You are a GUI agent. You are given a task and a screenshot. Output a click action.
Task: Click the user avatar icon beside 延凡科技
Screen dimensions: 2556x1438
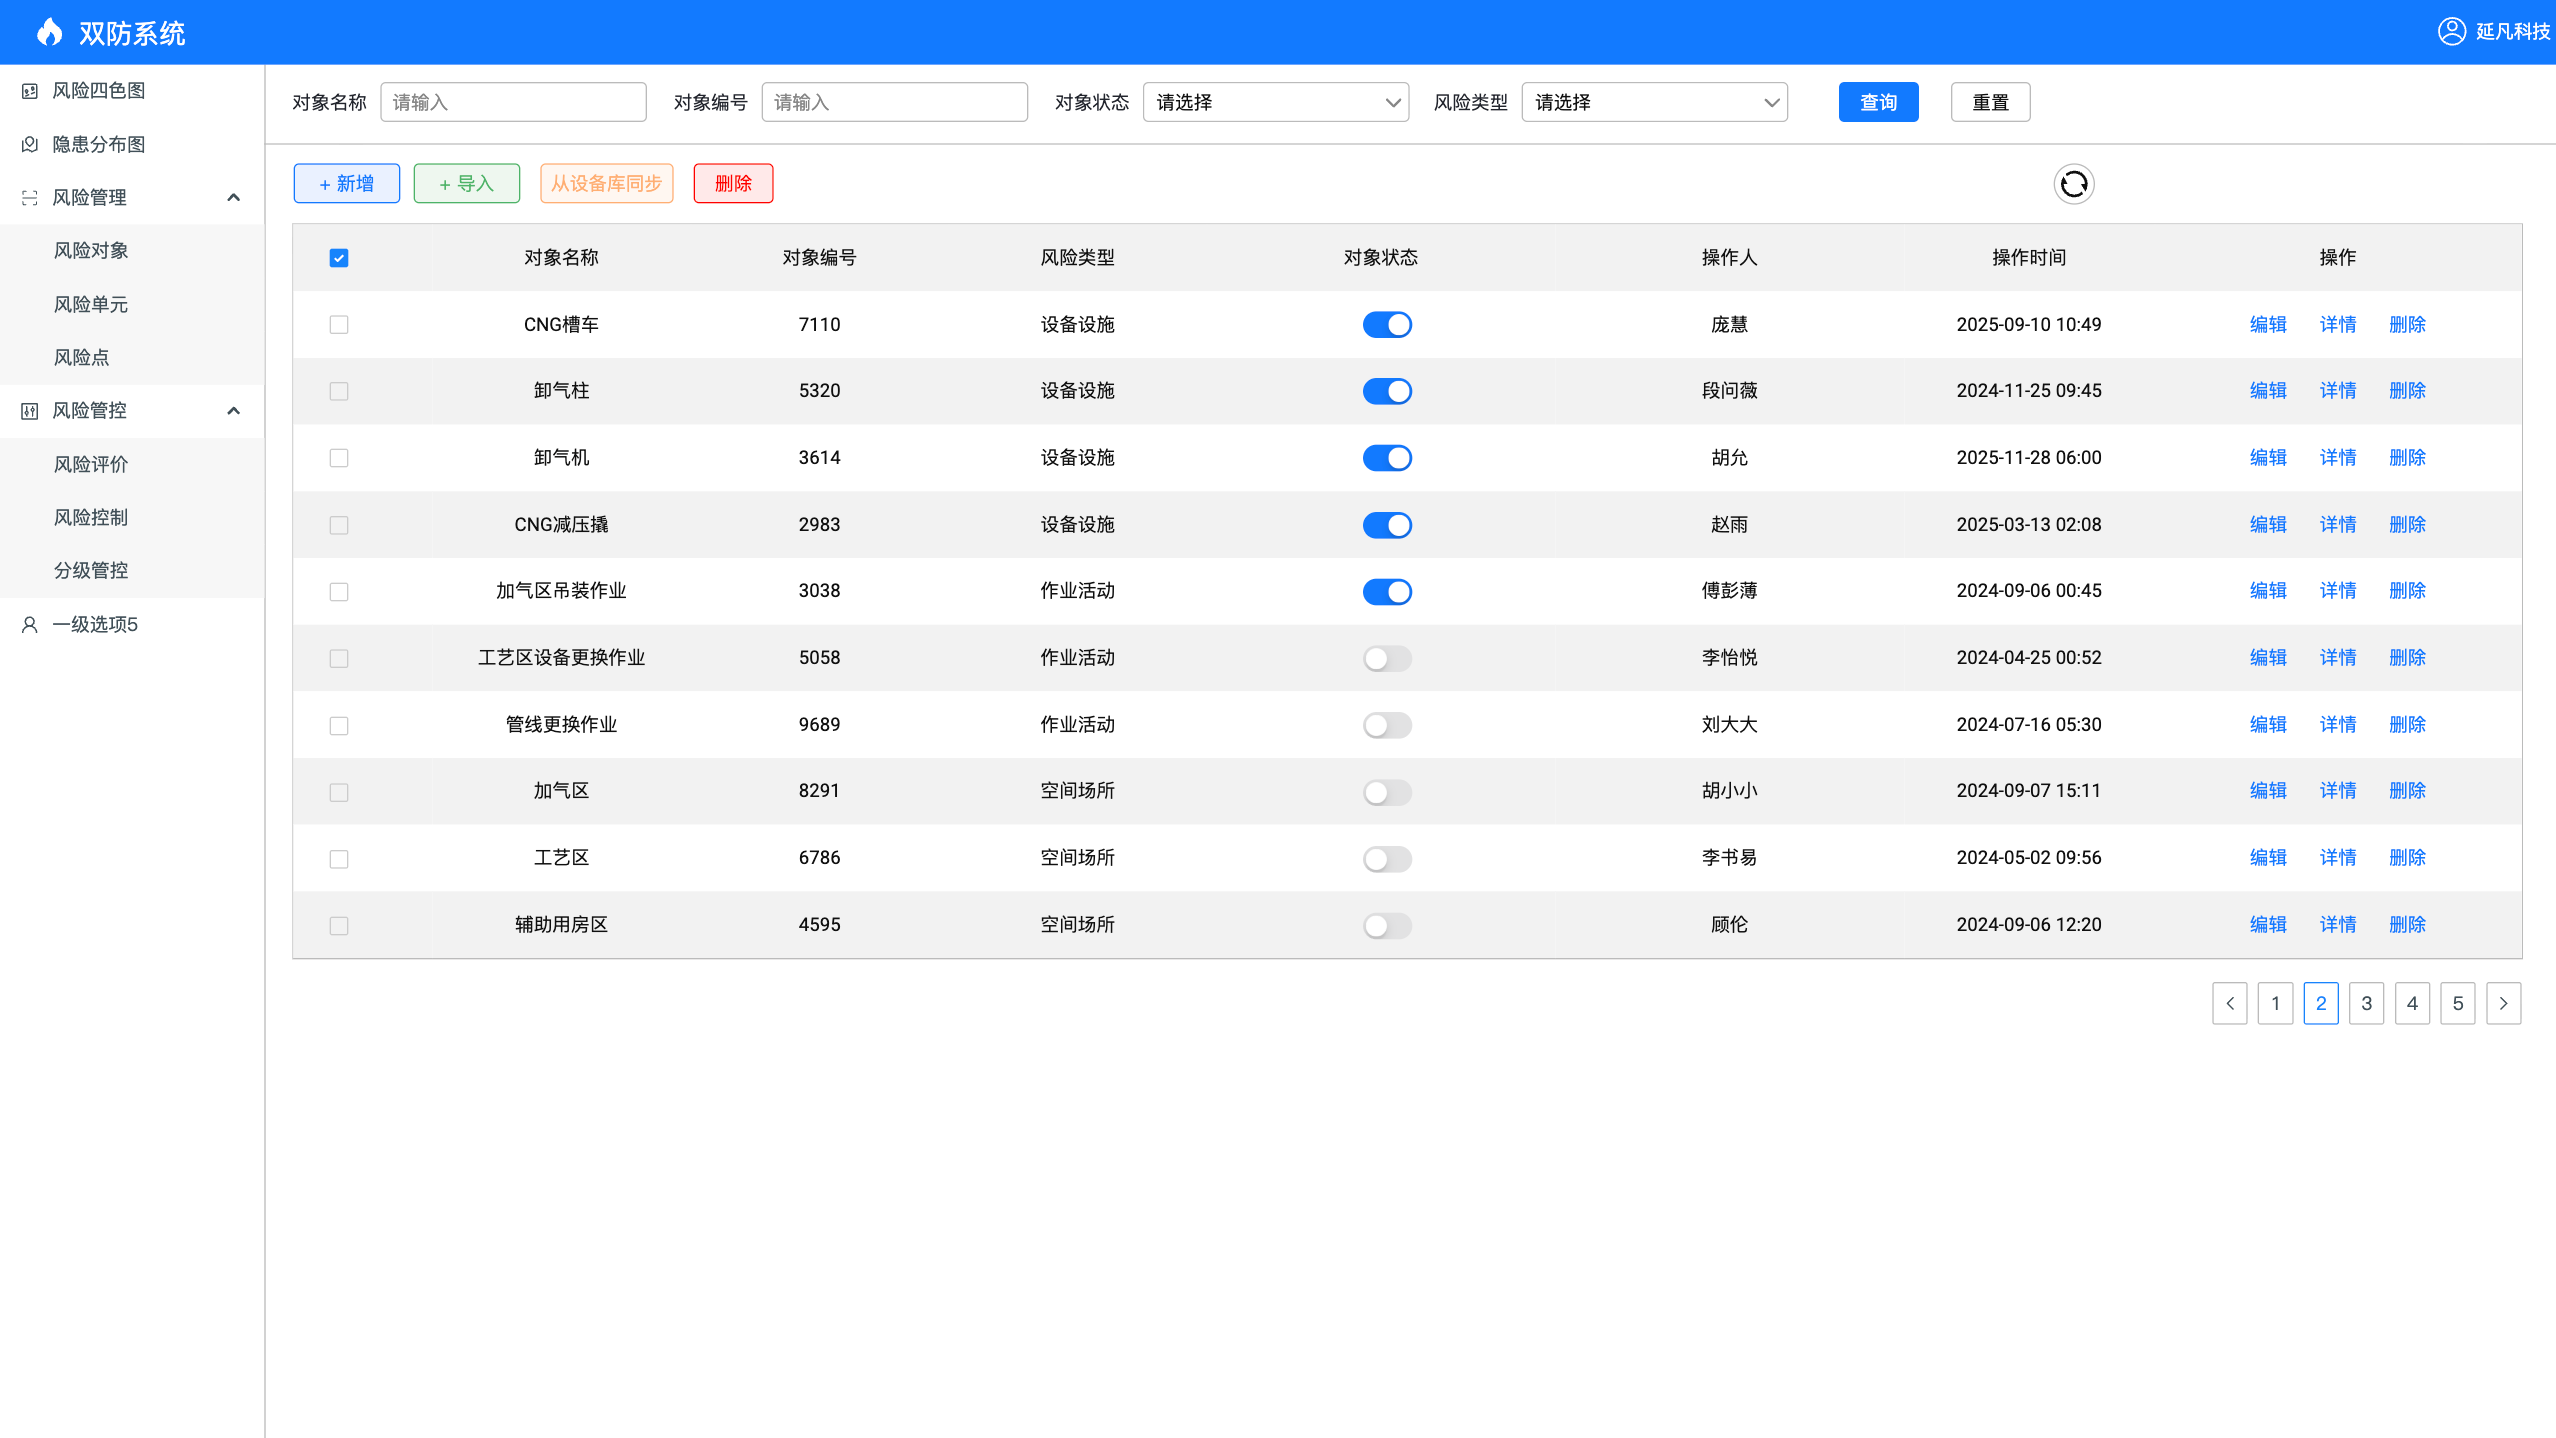coord(2451,31)
